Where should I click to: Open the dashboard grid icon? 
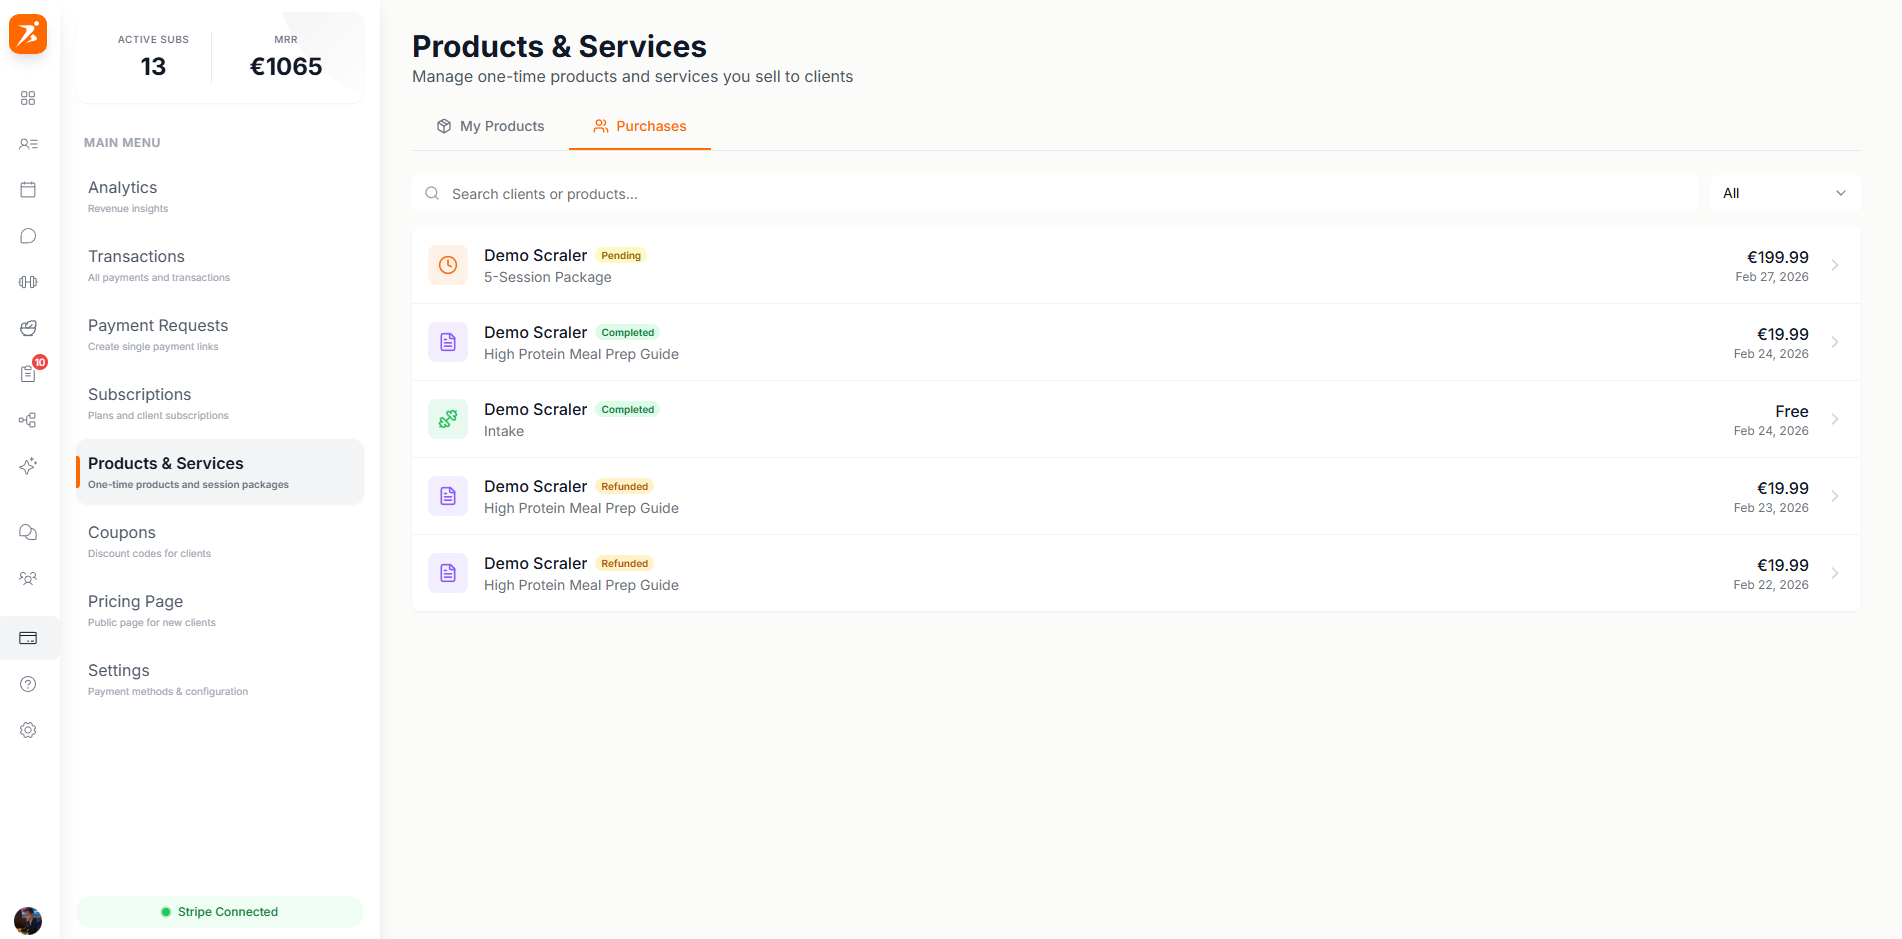[28, 98]
